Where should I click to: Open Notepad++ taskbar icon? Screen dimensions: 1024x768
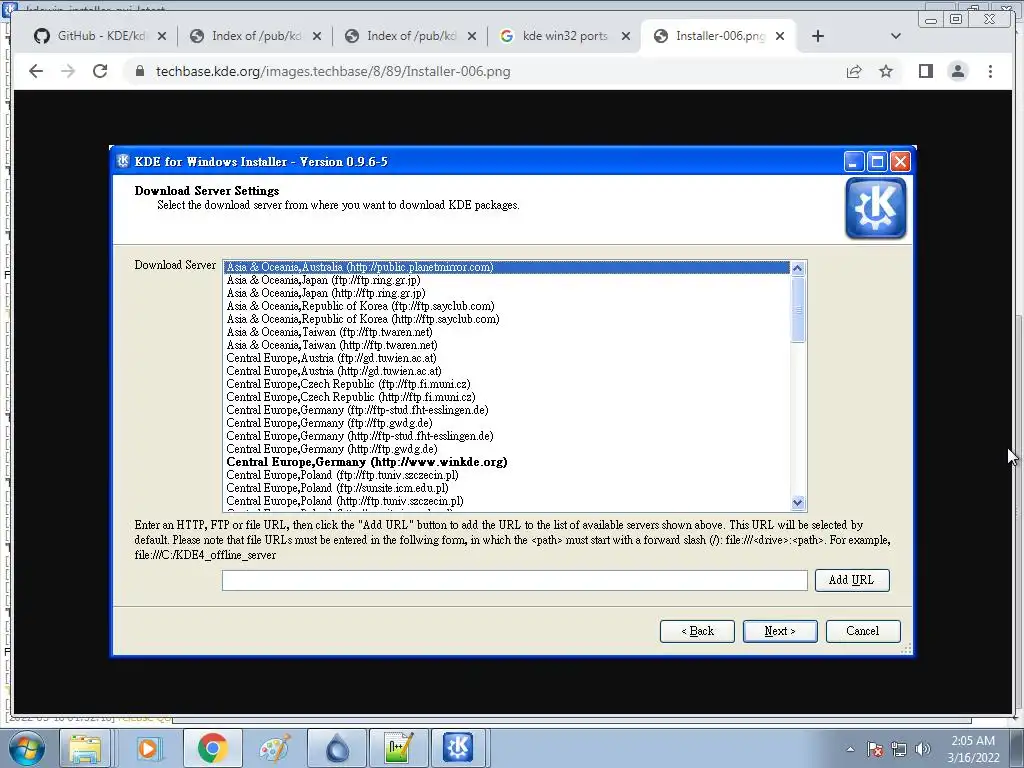point(399,748)
